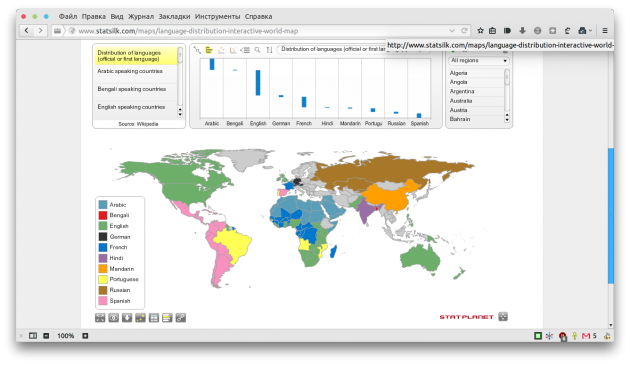Click the download arrow icon below the map
Screen dimensions: 630x365
[x=127, y=318]
